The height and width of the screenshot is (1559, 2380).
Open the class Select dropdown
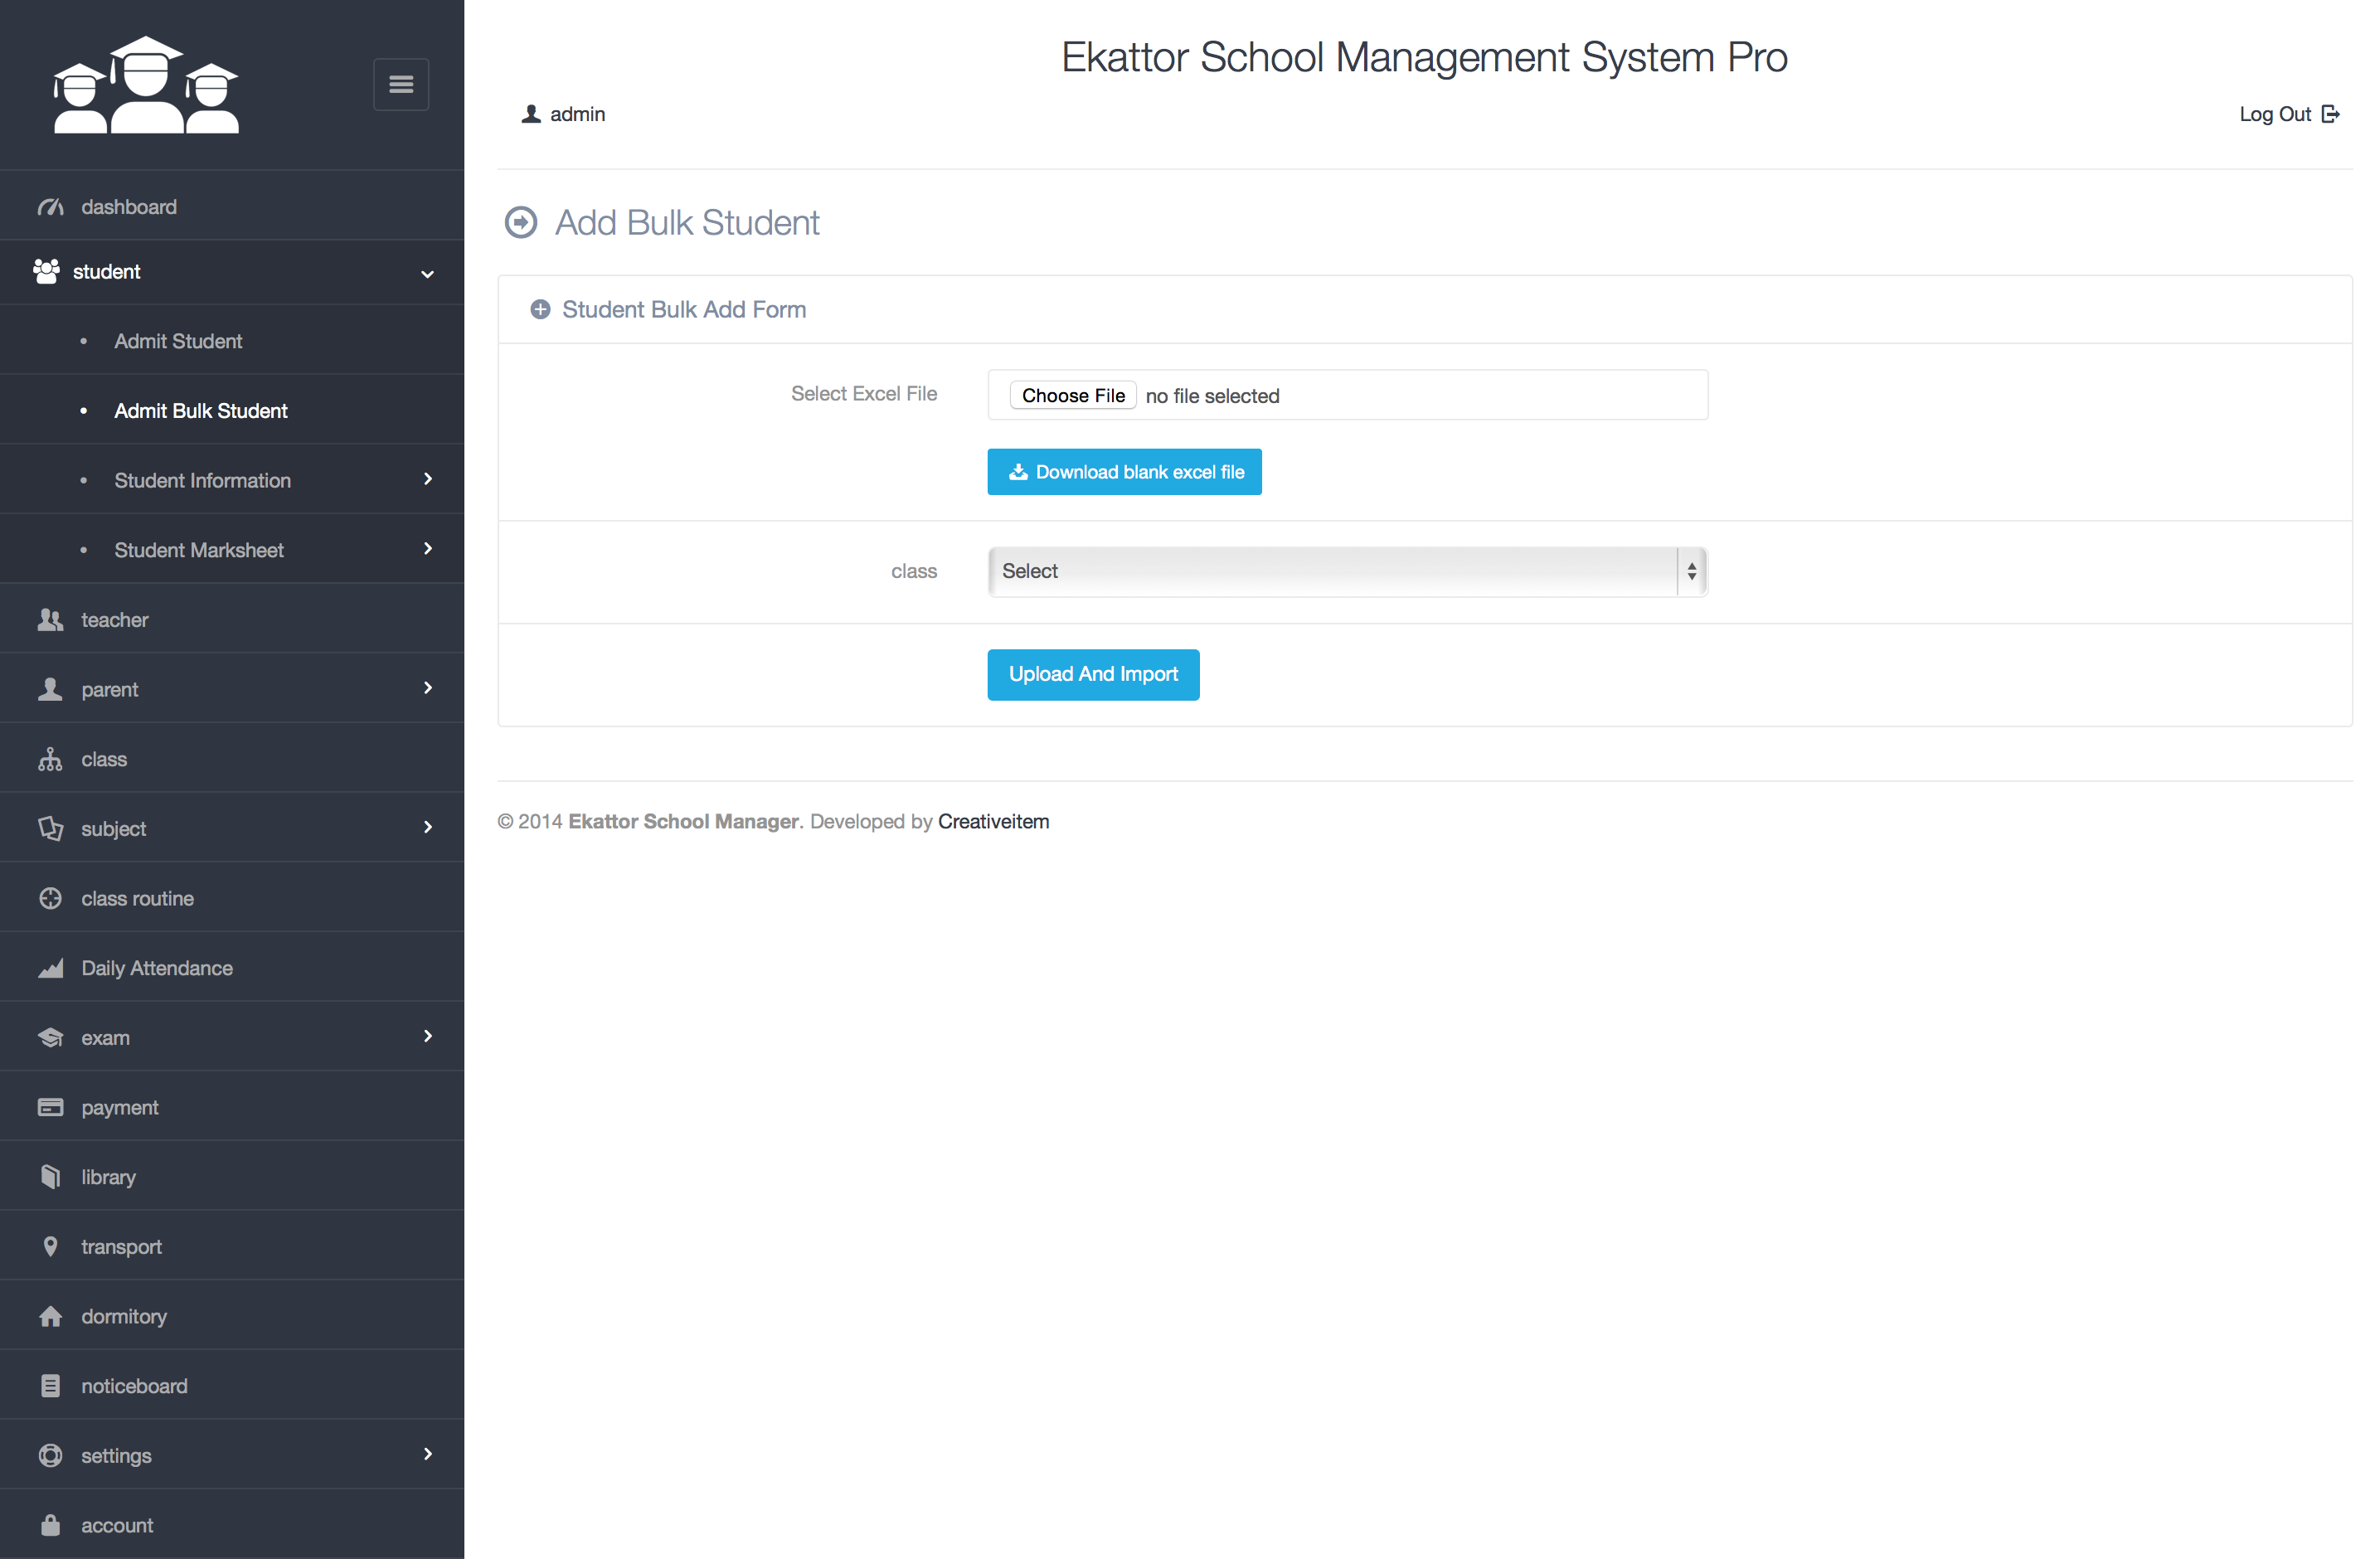pyautogui.click(x=1346, y=571)
